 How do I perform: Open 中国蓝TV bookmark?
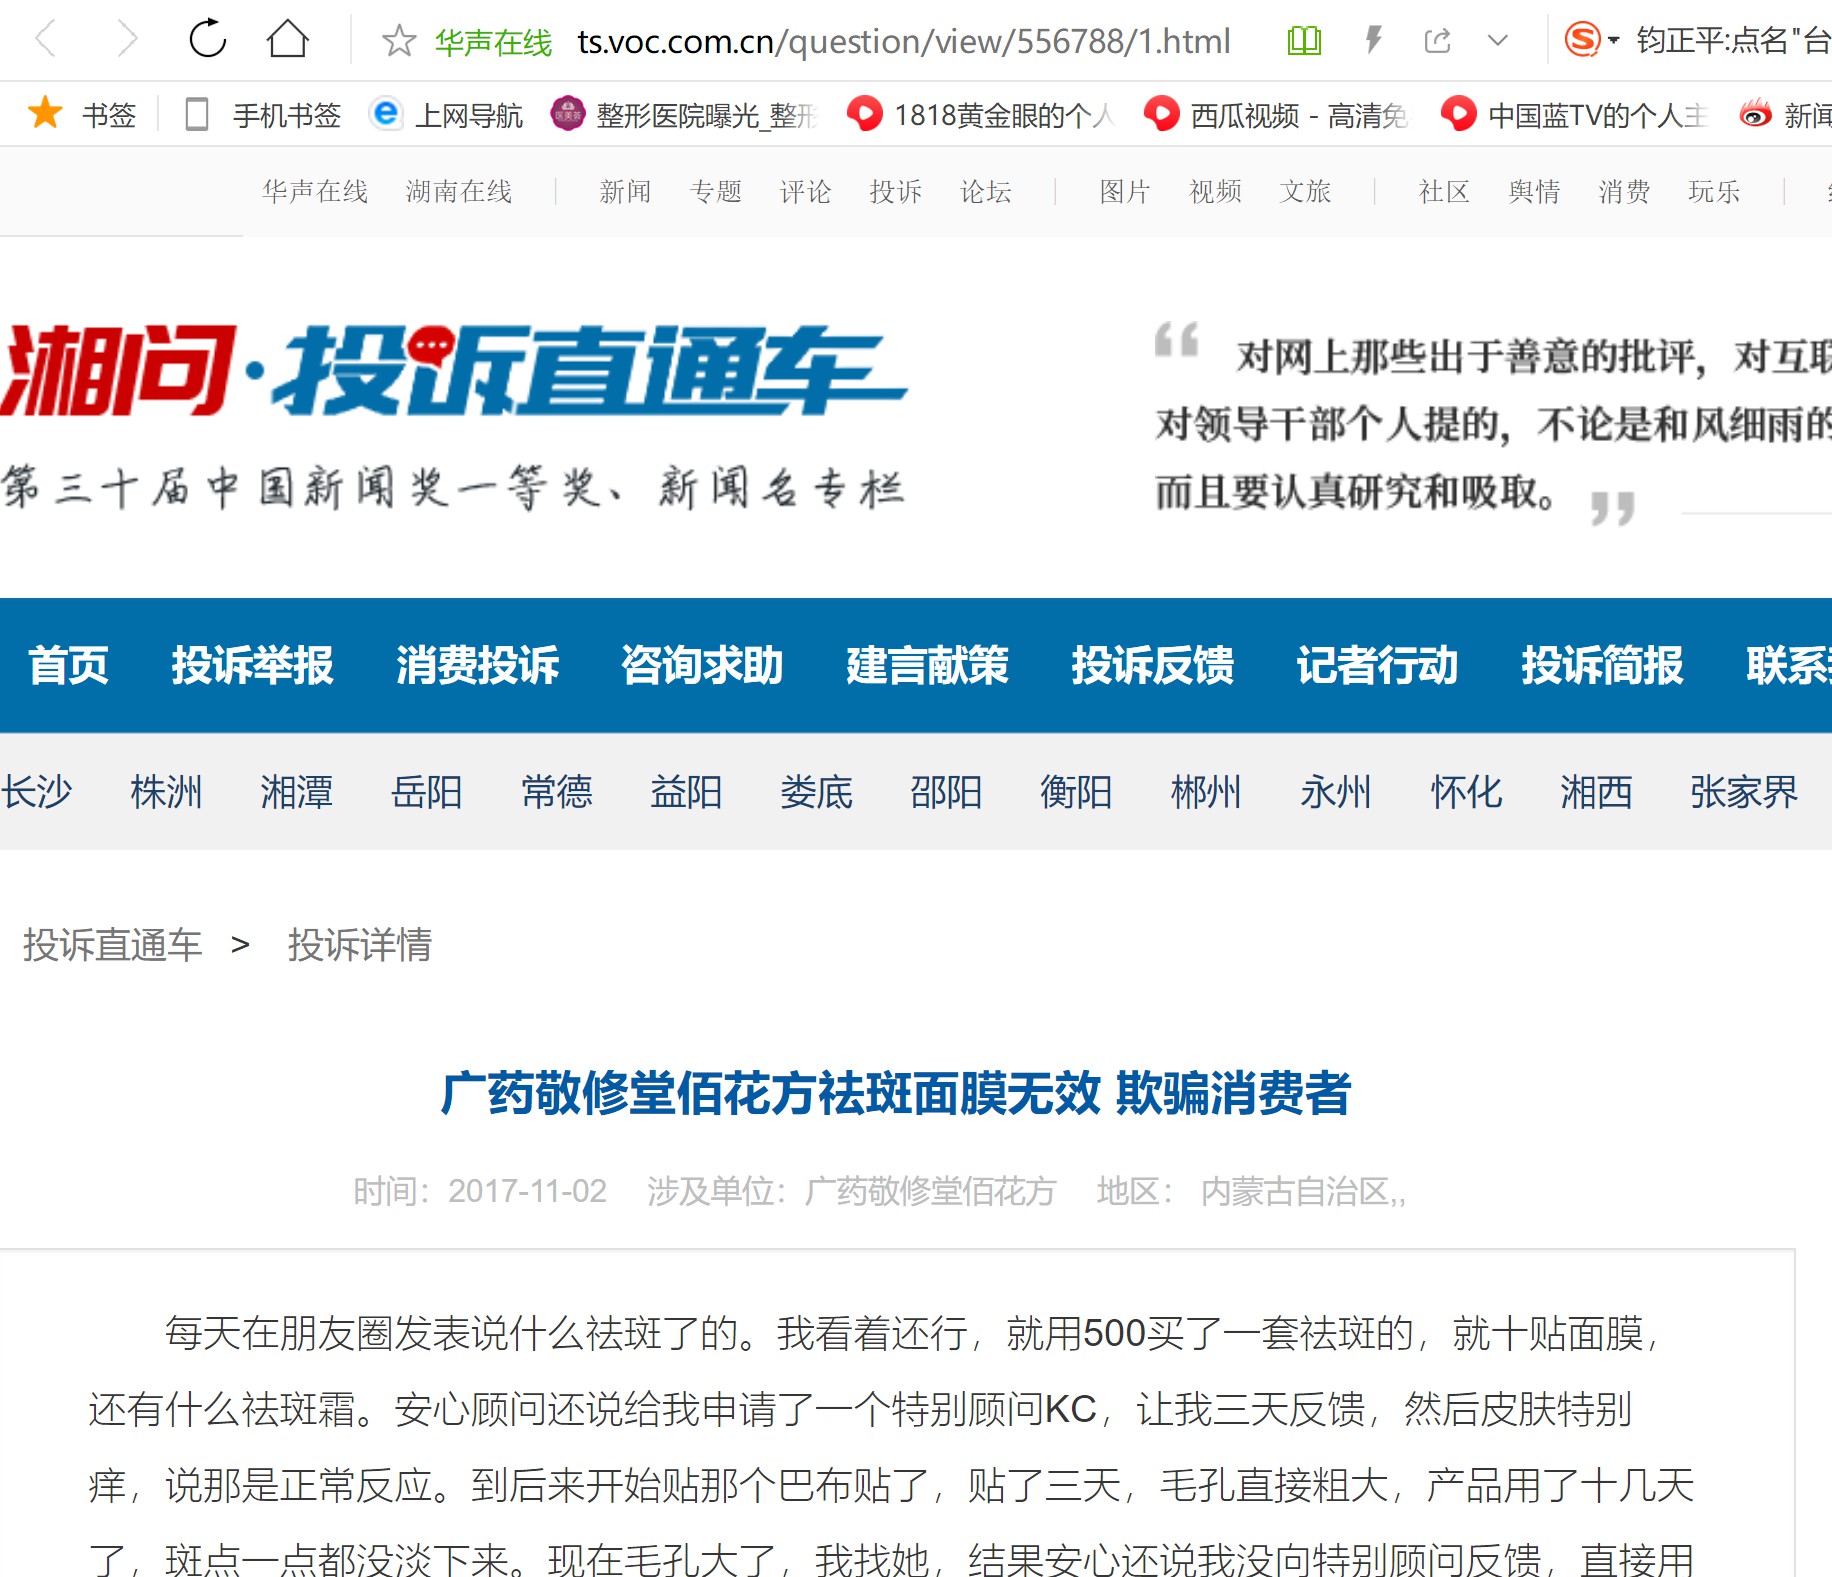coord(1574,115)
